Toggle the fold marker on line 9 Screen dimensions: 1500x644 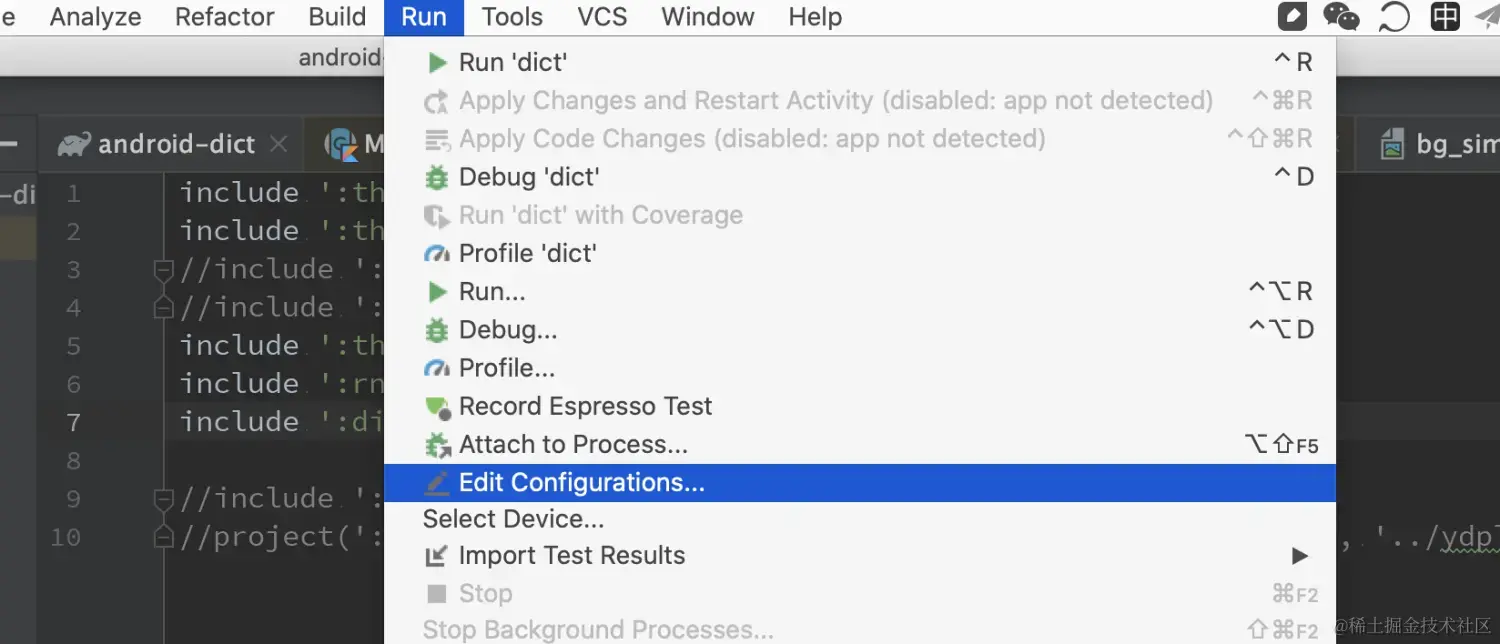point(163,499)
